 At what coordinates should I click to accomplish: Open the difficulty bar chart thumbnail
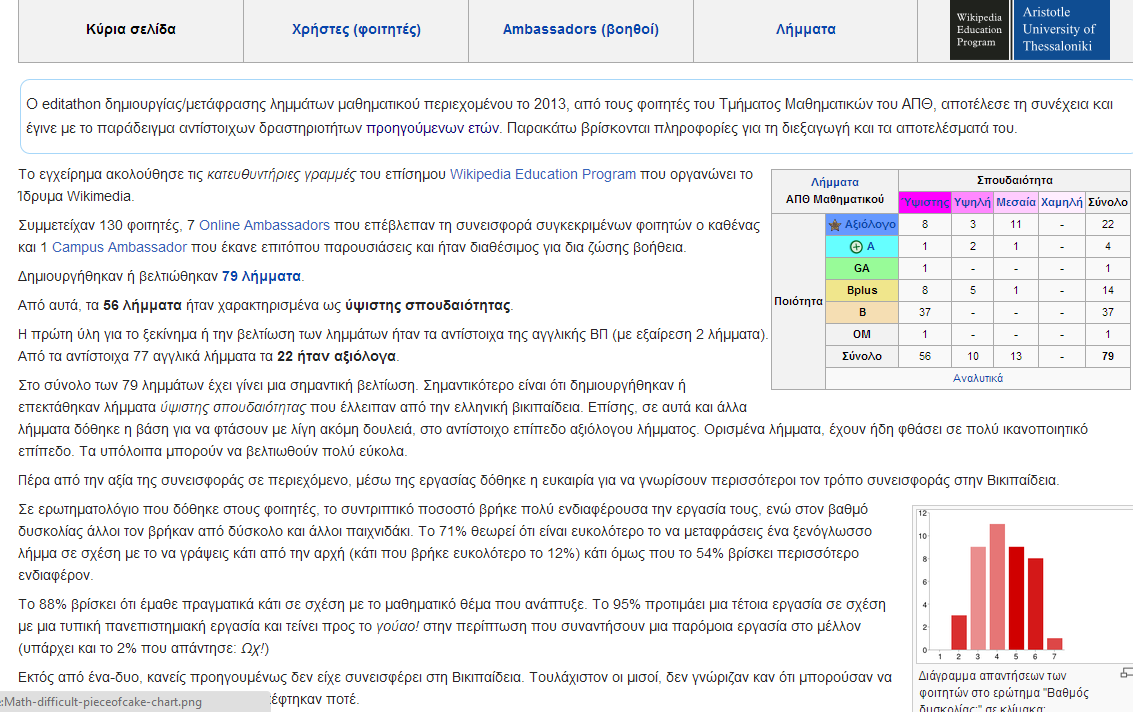coord(1025,585)
